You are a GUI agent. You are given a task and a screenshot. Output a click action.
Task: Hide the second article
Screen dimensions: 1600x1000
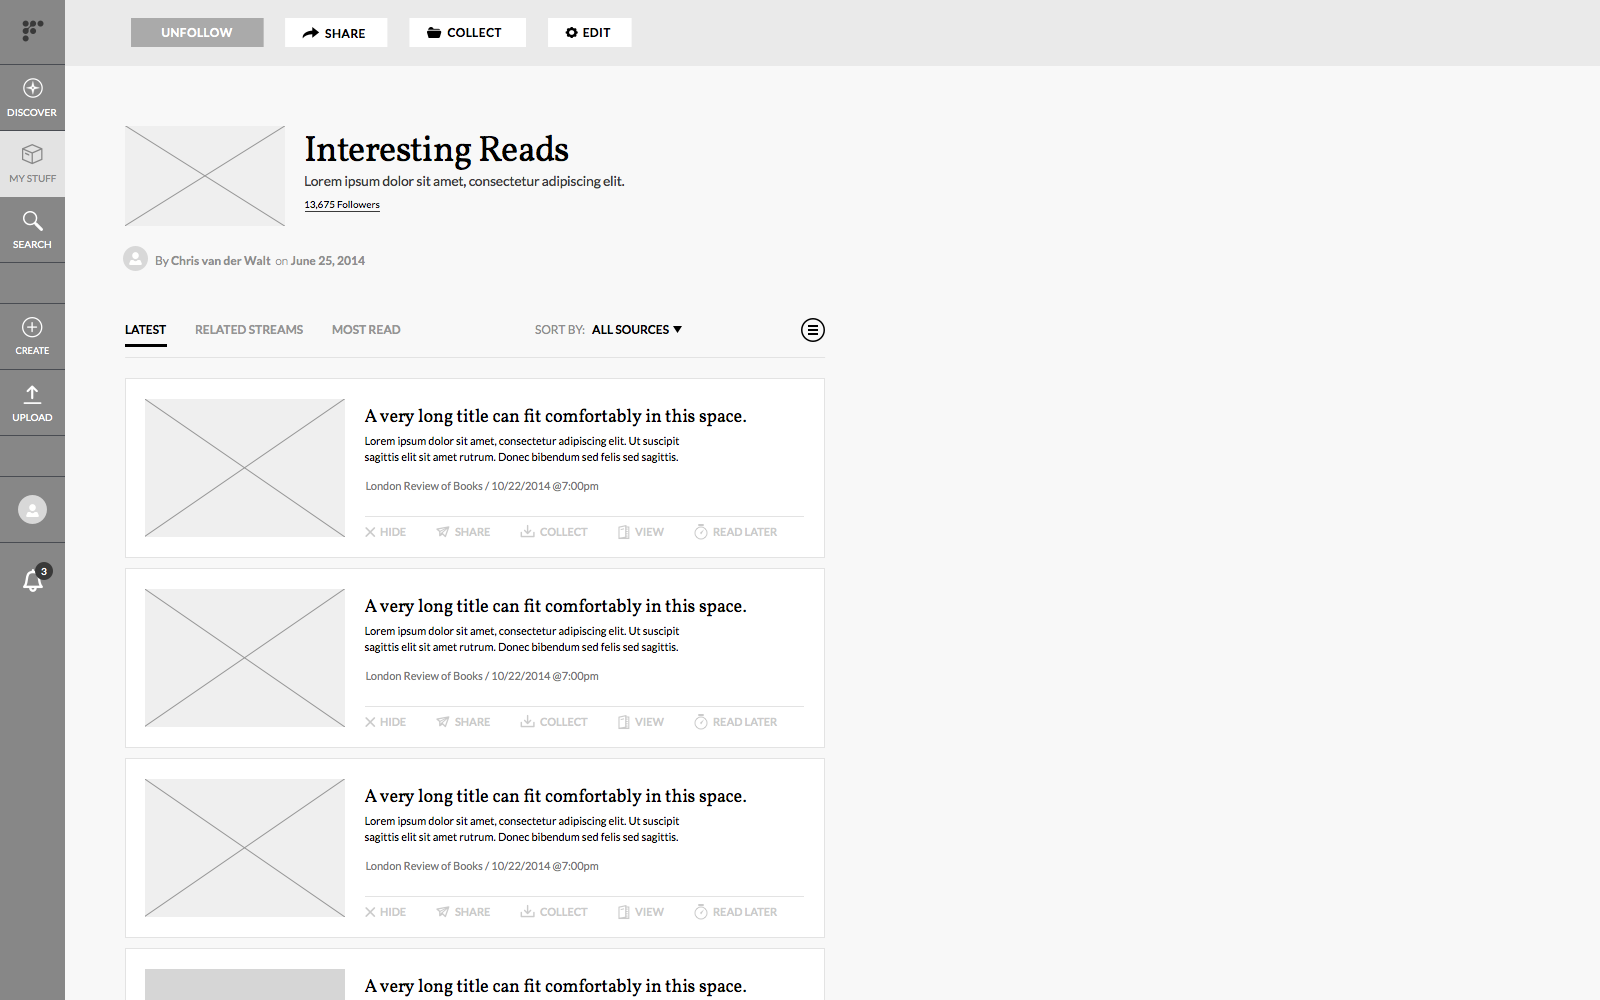[x=386, y=722]
